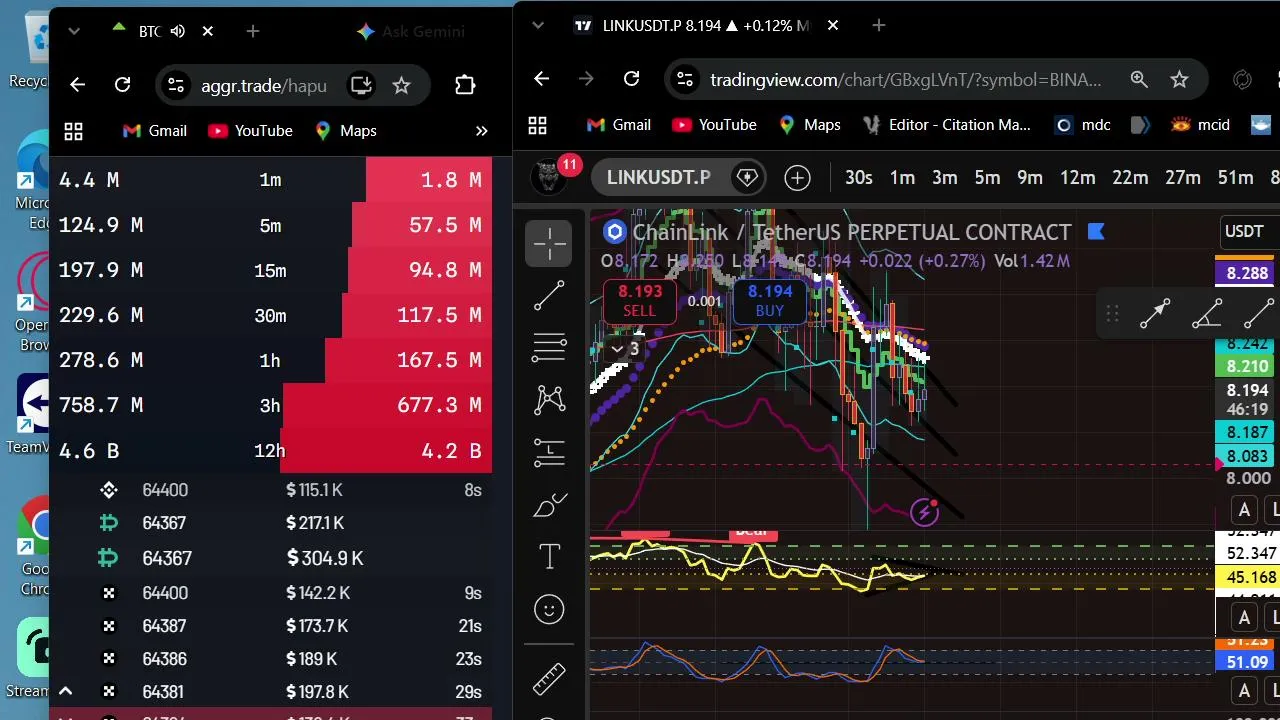Screen dimensions: 1280x720
Task: Open the LINKUSDT.P symbol search
Action: coord(659,178)
